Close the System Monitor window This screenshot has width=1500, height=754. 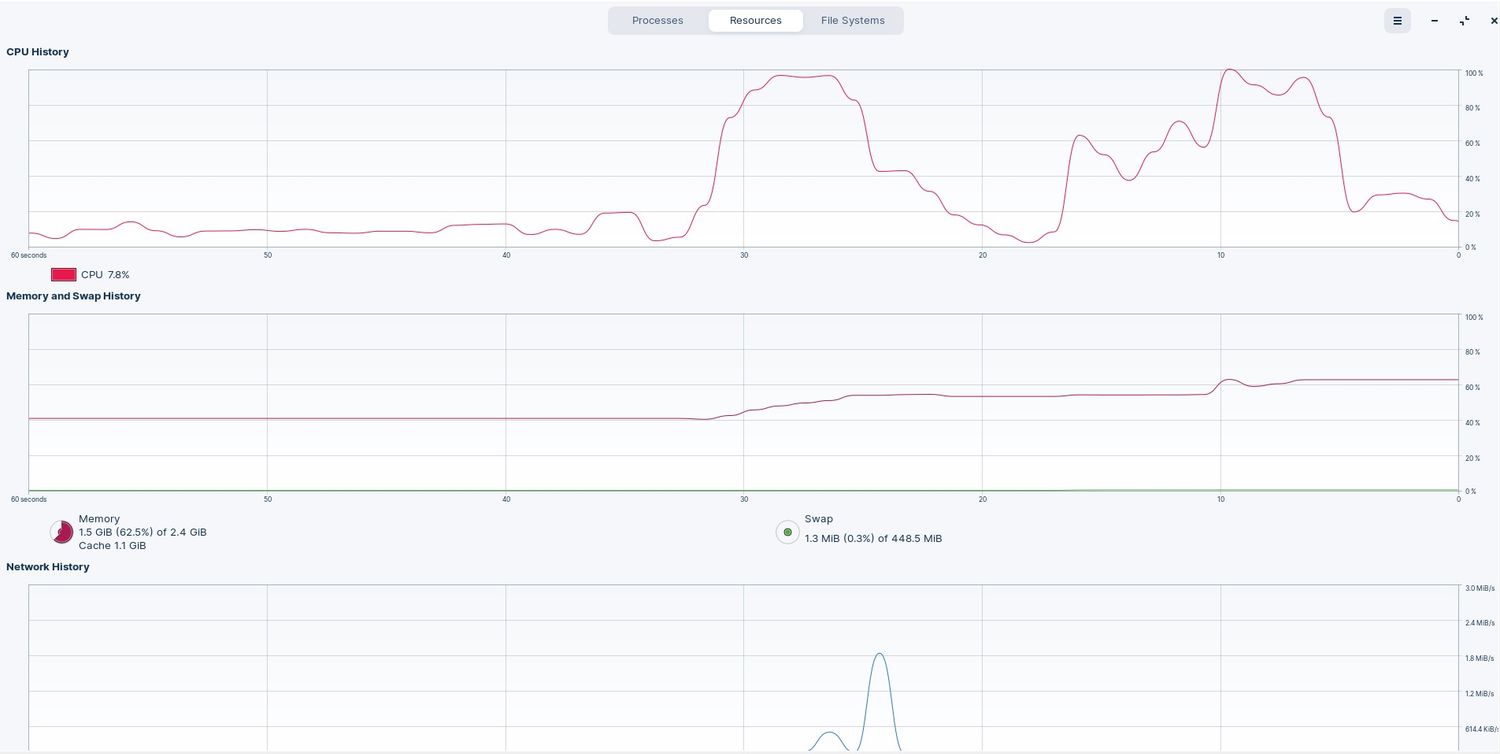coord(1494,21)
